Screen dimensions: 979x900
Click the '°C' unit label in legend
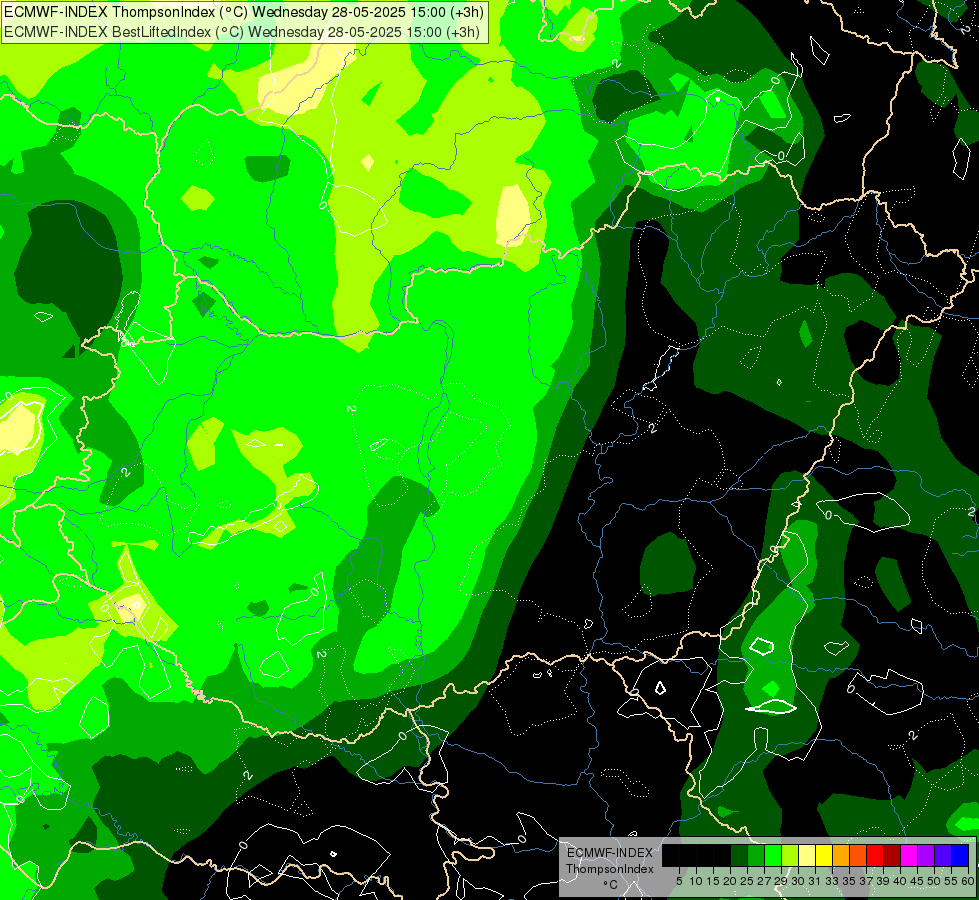611,885
